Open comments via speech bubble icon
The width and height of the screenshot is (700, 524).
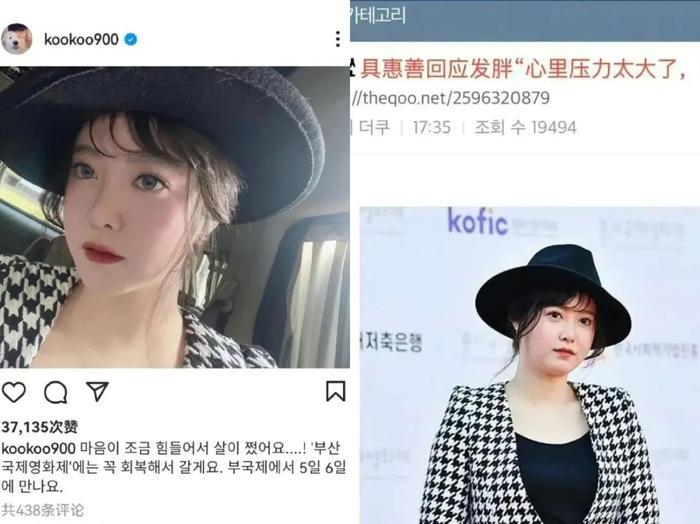coord(56,392)
